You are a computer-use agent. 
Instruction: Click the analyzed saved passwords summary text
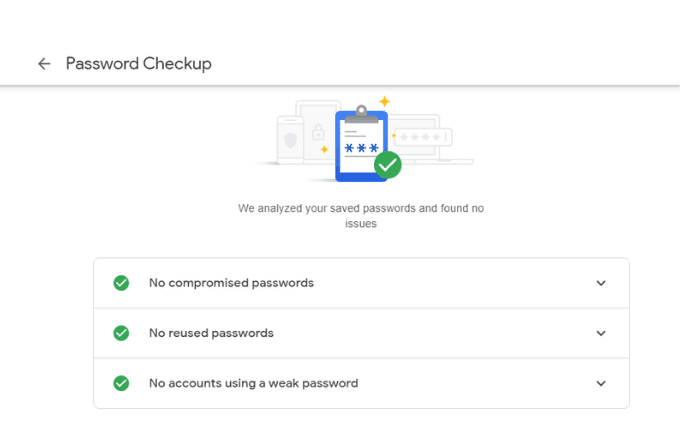pyautogui.click(x=361, y=216)
